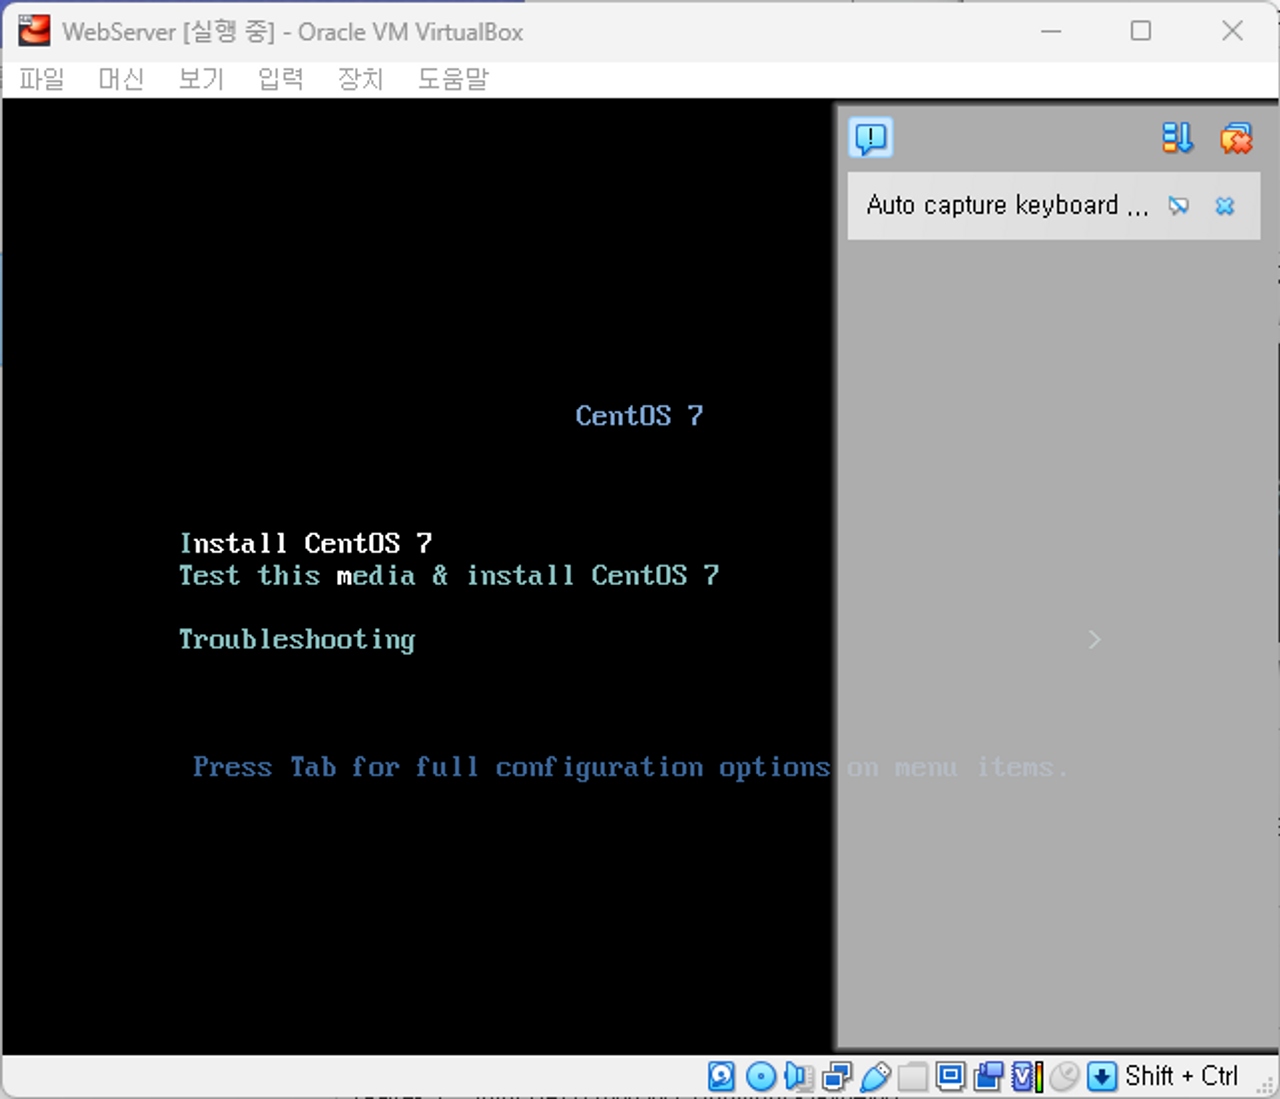Open the 도움말 menu
The width and height of the screenshot is (1280, 1099).
click(453, 79)
